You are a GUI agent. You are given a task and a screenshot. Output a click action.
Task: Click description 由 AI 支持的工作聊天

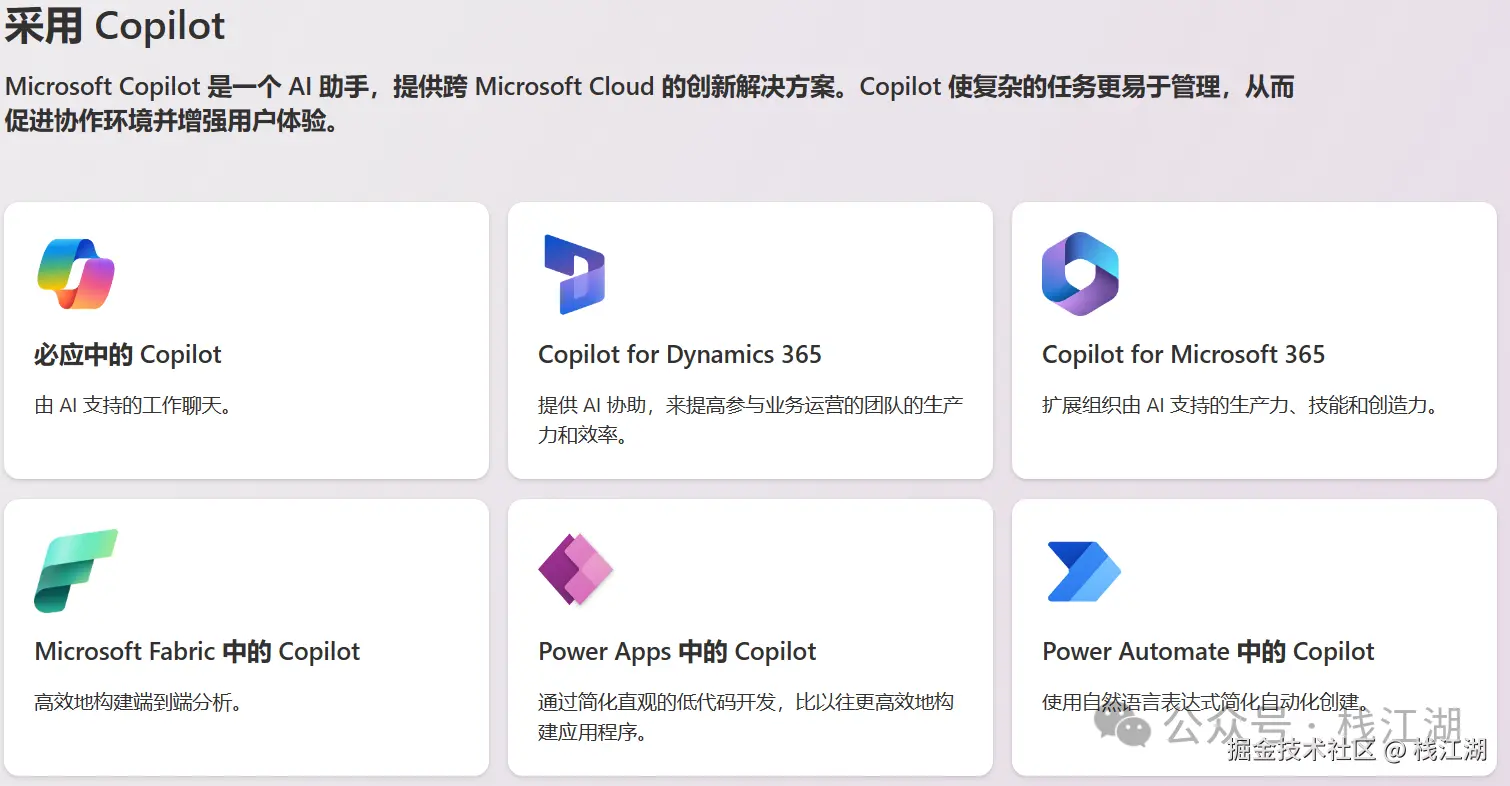(x=133, y=406)
